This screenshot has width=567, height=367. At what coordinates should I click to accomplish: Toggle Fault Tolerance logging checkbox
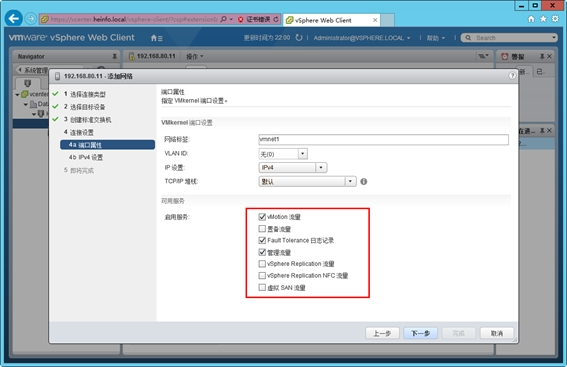tap(262, 240)
